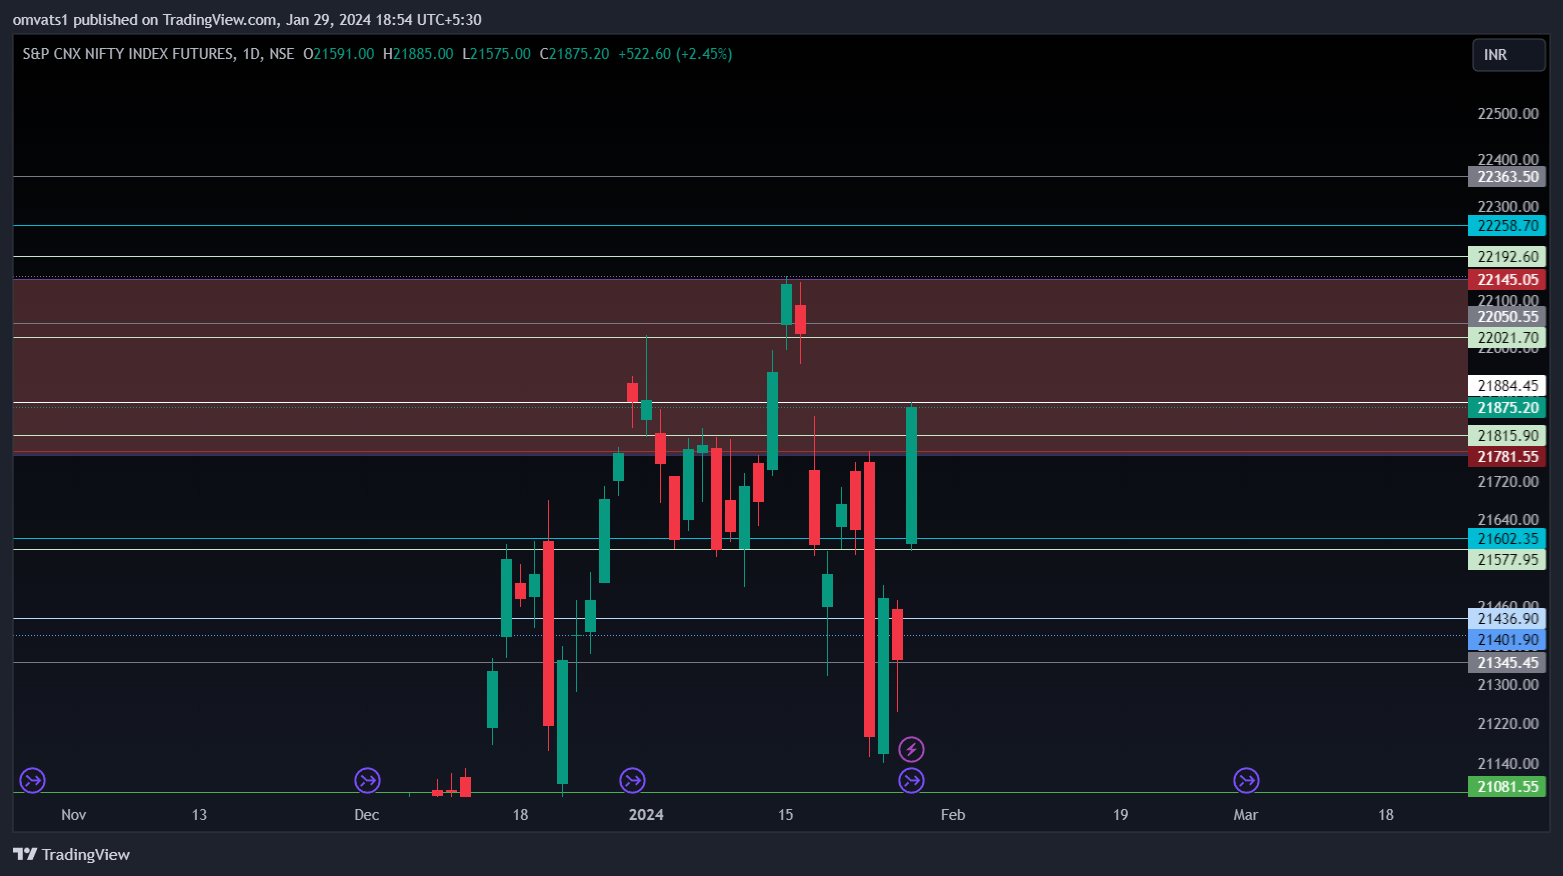This screenshot has height=876, width=1563.
Task: Select the gray 21345.45 price label
Action: tap(1507, 663)
